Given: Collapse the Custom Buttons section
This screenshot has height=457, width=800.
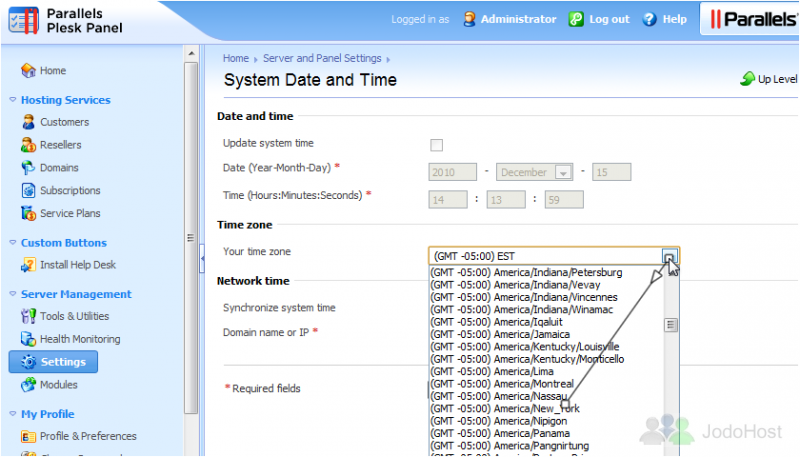Looking at the screenshot, I should click(13, 243).
